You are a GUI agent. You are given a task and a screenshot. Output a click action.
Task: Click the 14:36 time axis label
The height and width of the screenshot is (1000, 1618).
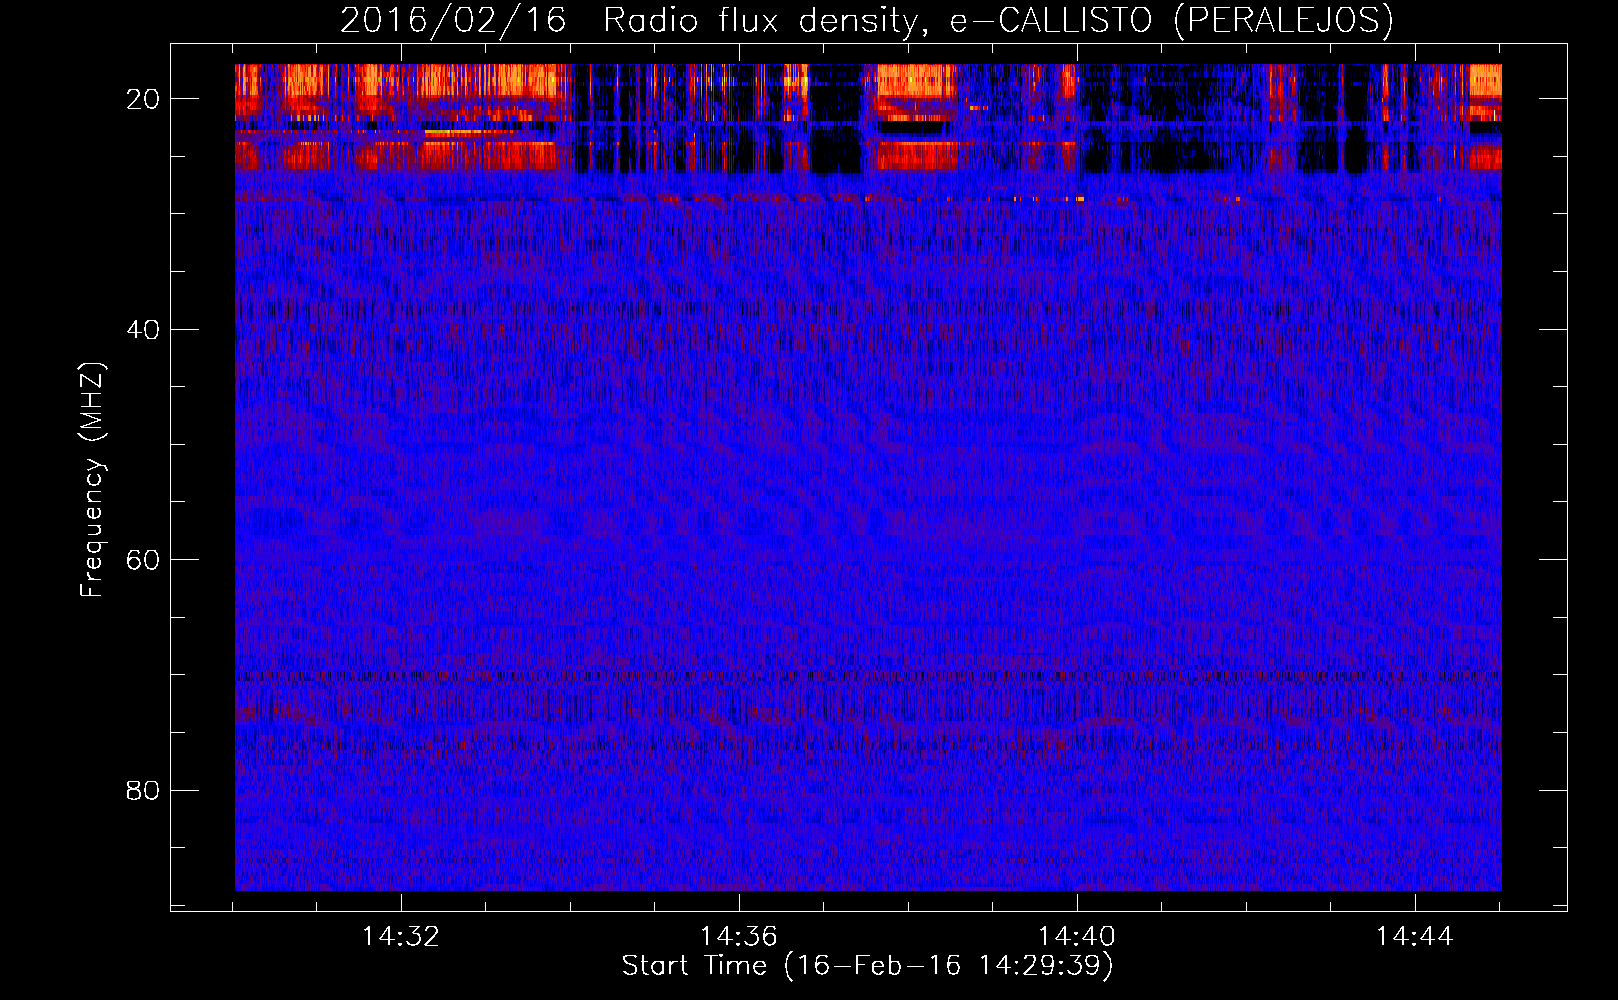738,937
